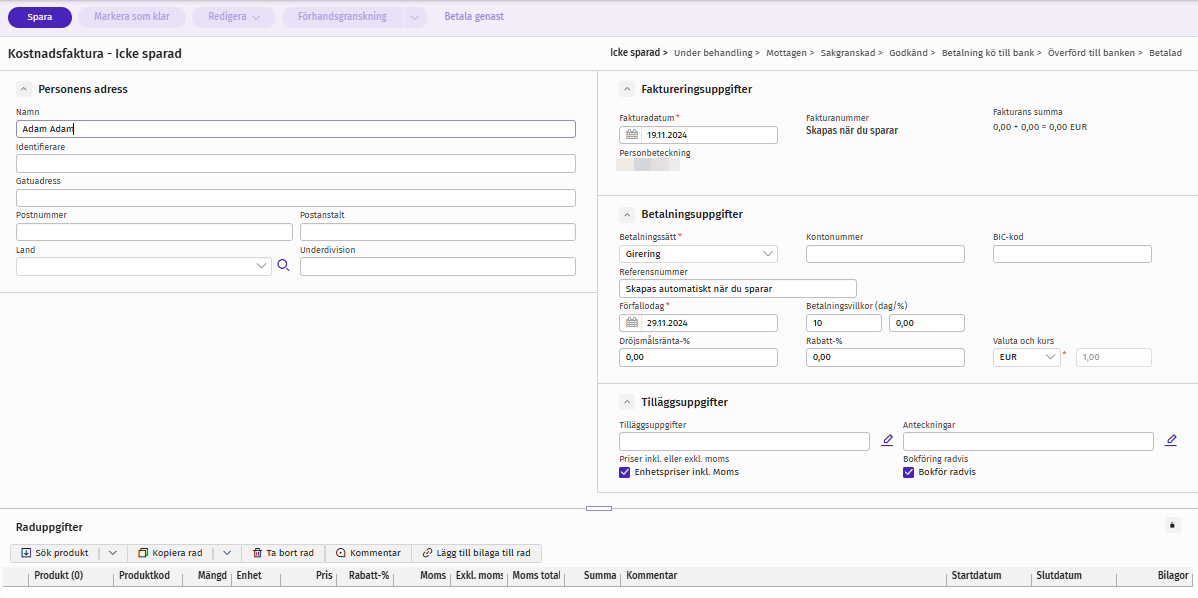Click the Identifierare input field
1198x598 pixels.
point(296,163)
